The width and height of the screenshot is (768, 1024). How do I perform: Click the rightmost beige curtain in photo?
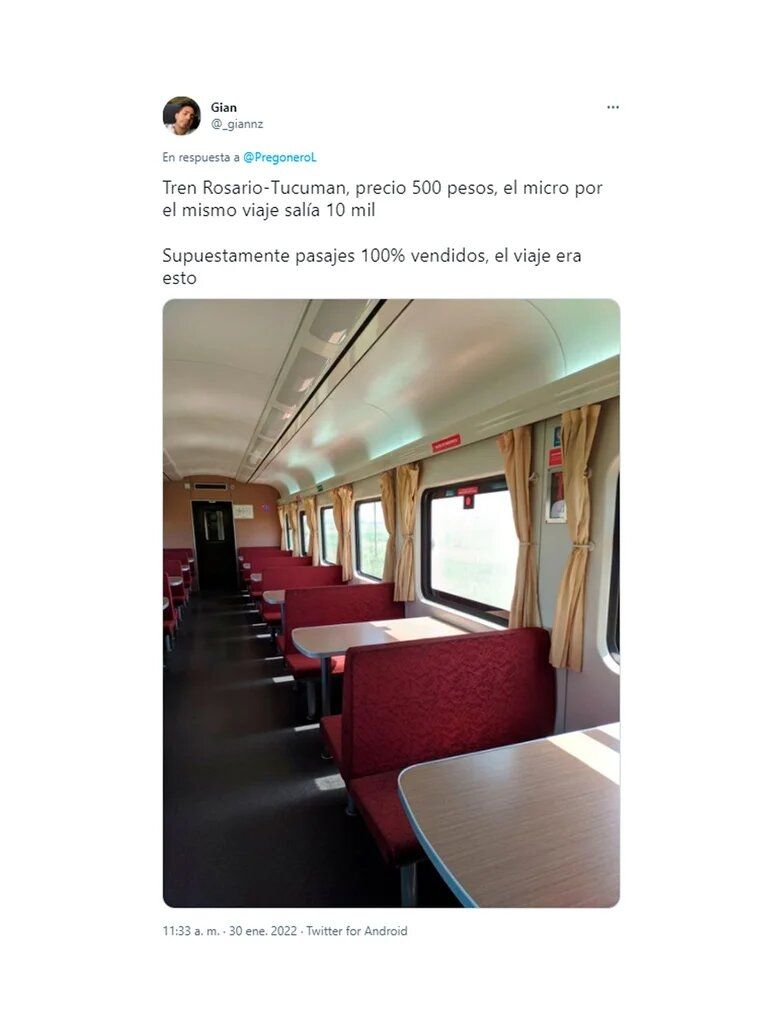[575, 537]
